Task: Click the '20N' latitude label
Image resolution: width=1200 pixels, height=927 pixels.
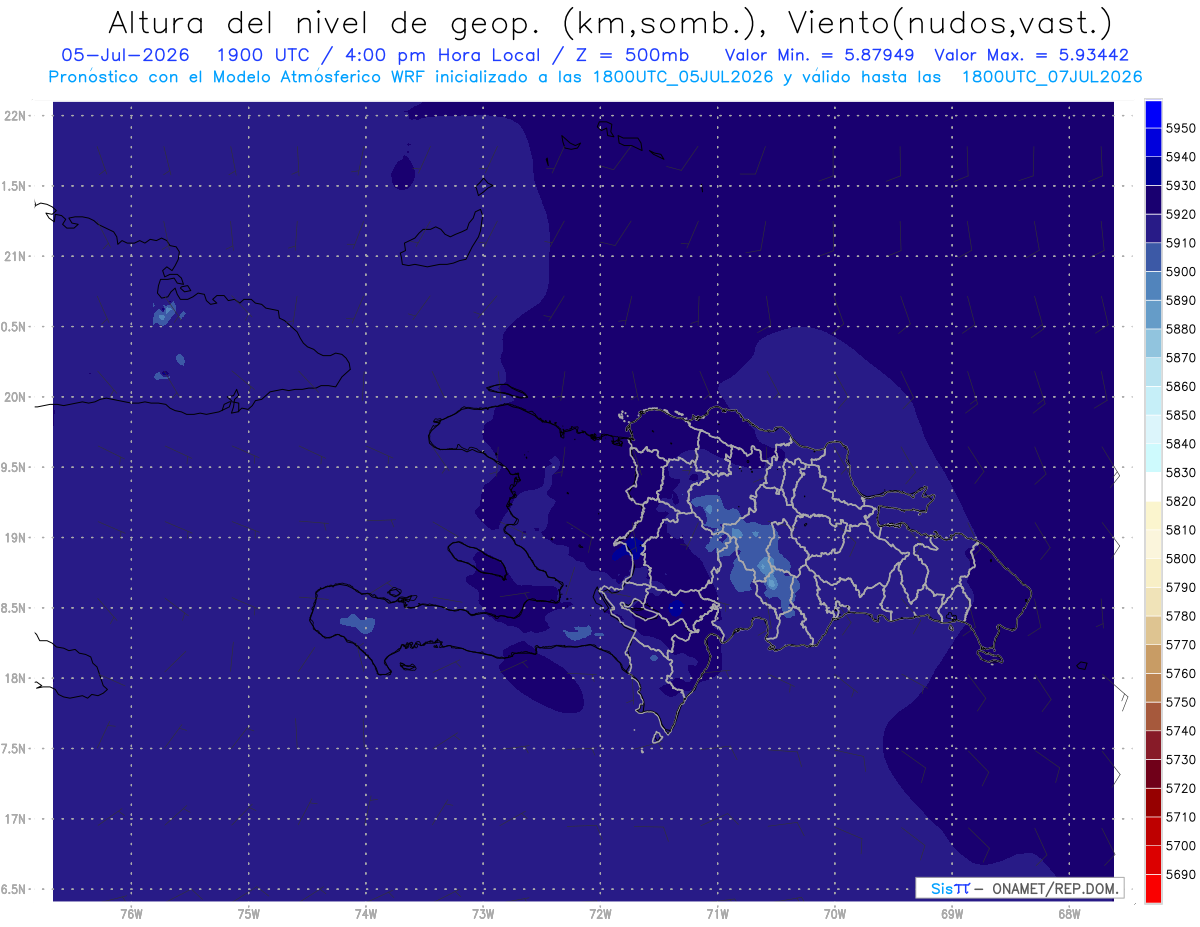Action: [15, 397]
